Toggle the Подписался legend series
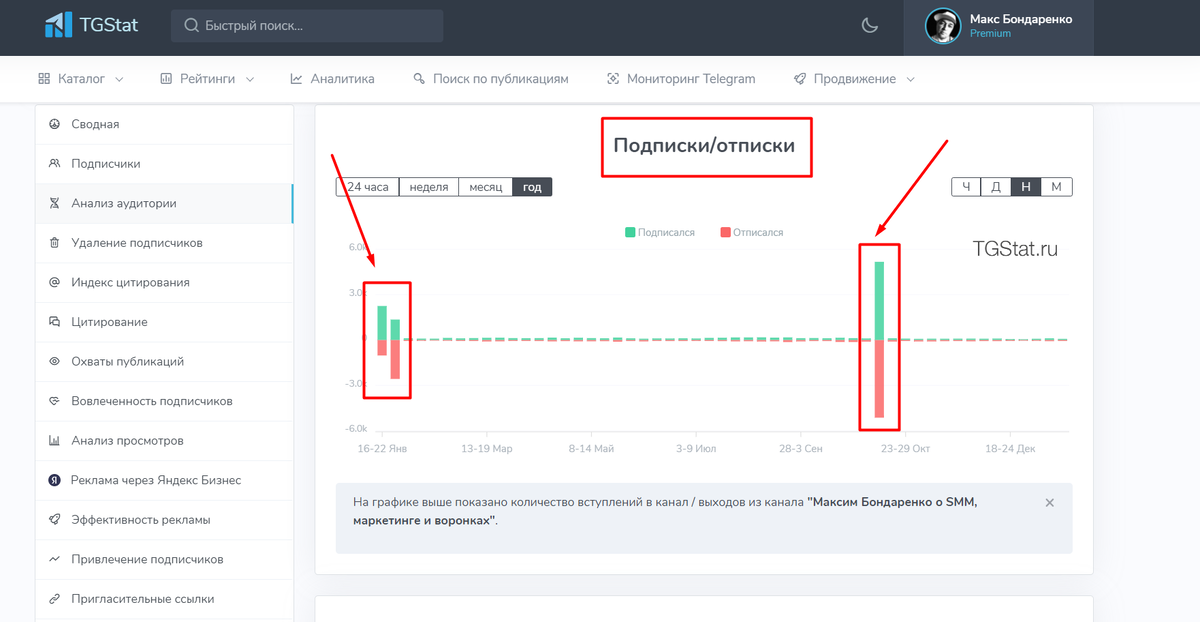The width and height of the screenshot is (1200, 622). pos(660,232)
